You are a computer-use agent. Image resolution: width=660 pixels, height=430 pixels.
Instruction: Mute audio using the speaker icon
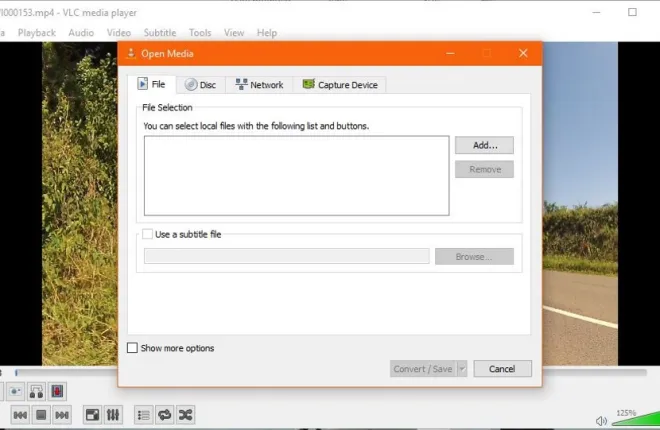tap(601, 420)
